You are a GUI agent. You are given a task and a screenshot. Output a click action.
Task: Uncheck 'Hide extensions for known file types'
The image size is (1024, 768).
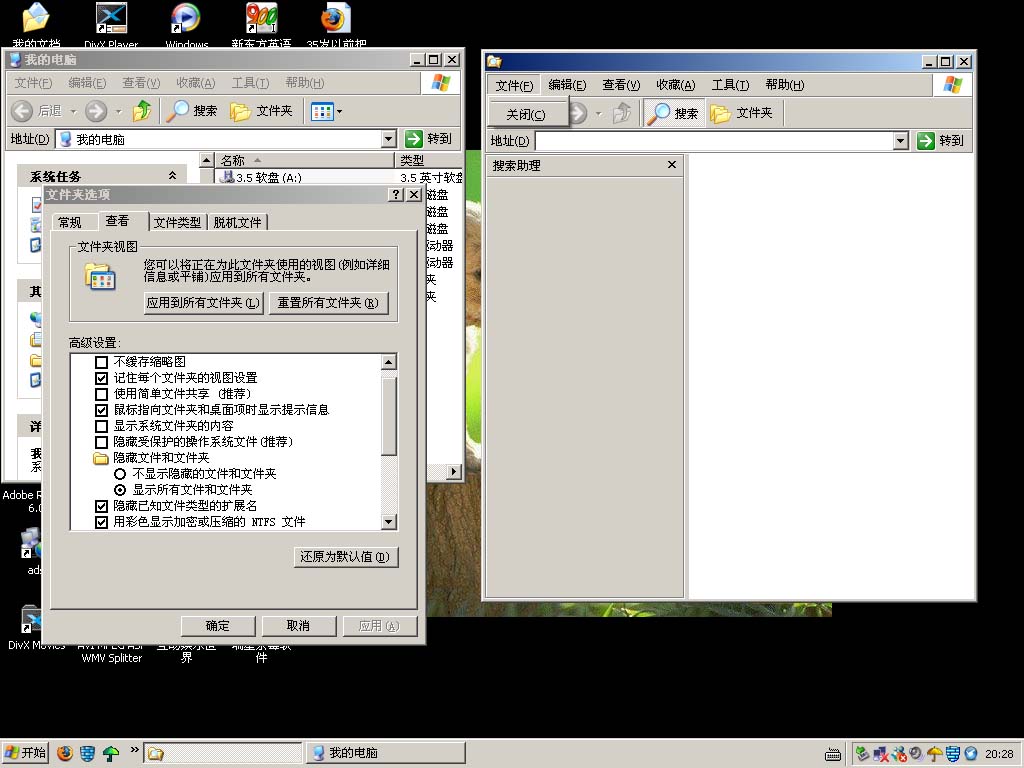tap(101, 506)
